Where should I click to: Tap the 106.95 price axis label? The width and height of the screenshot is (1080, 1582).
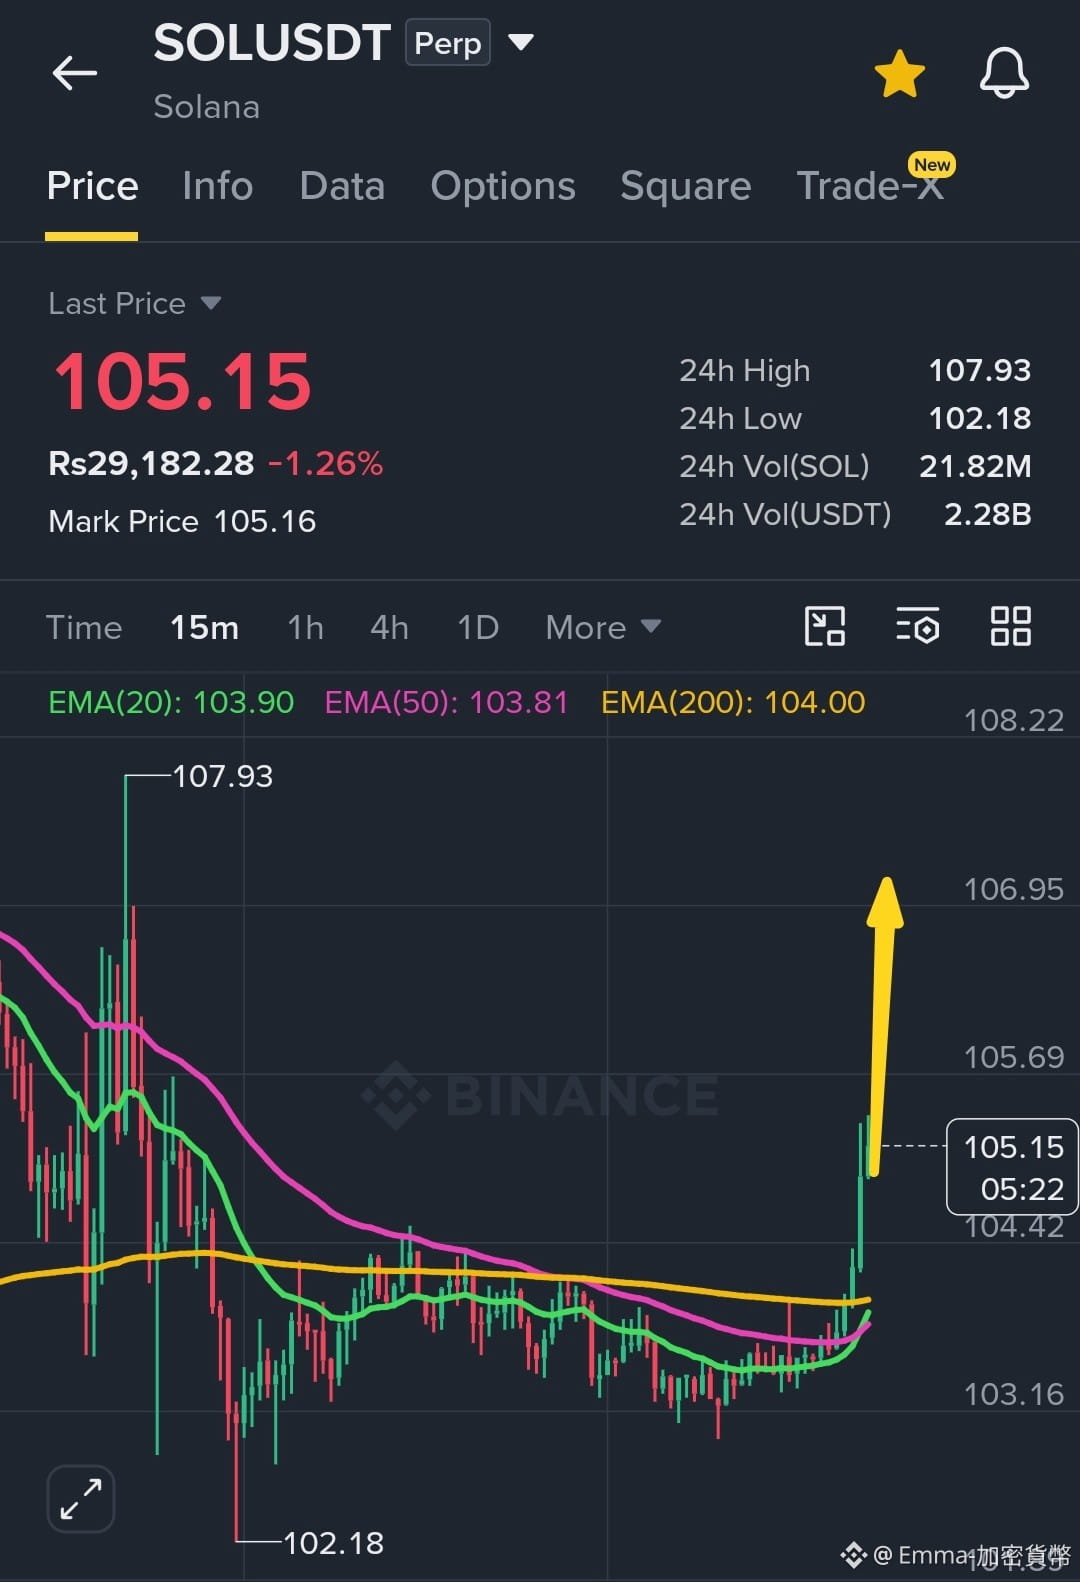pos(1013,889)
